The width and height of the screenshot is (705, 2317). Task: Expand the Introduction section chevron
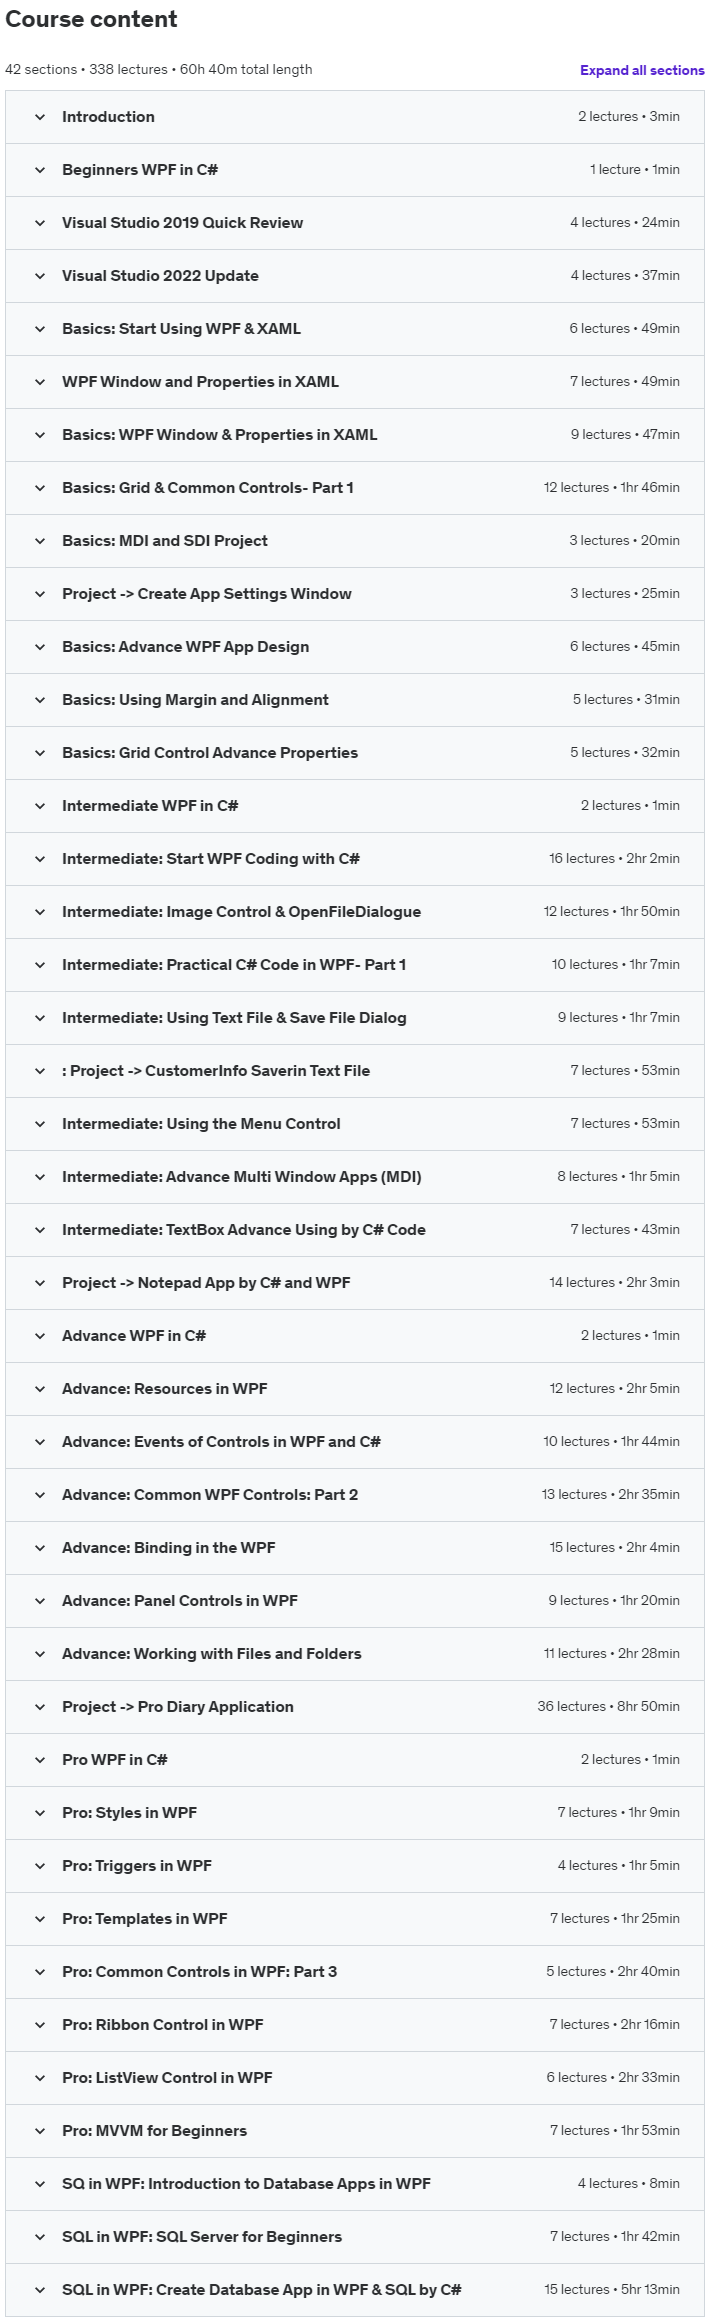[x=40, y=117]
